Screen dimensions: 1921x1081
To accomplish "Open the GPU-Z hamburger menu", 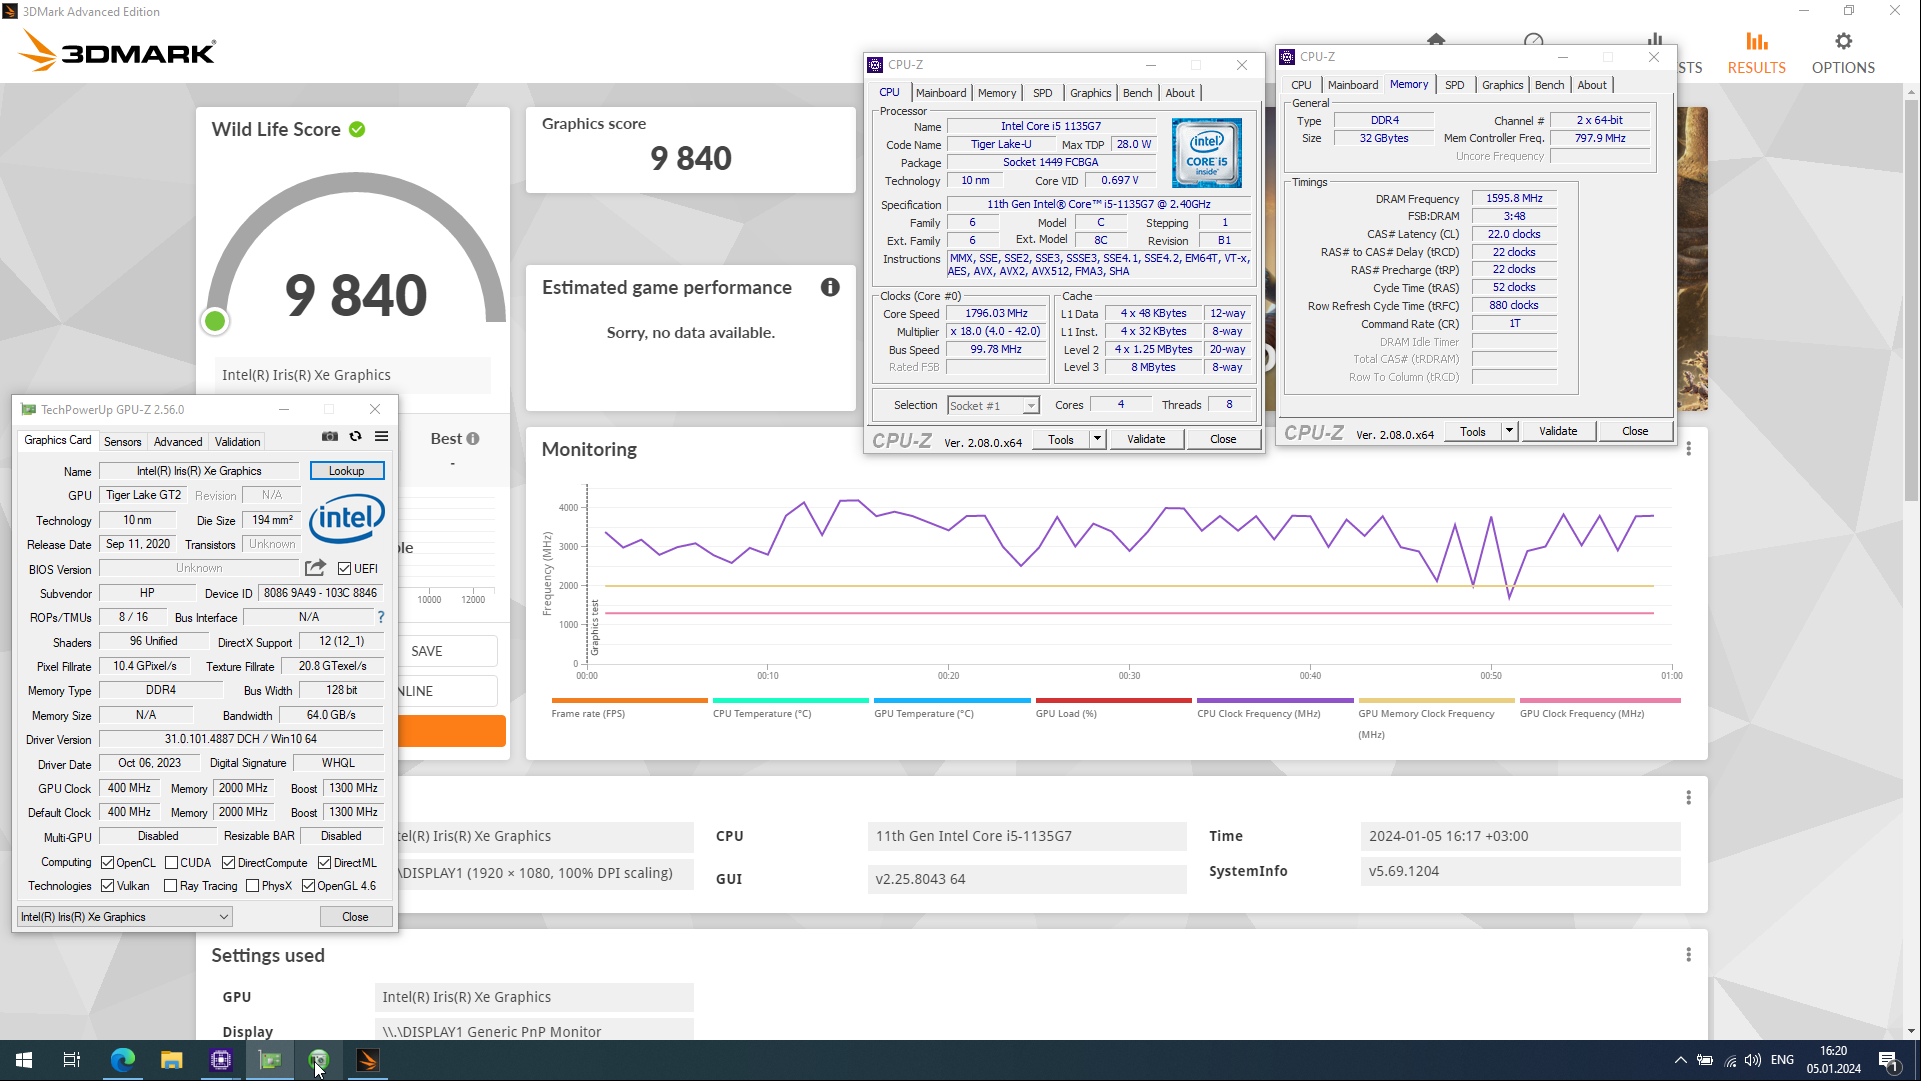I will pos(381,437).
